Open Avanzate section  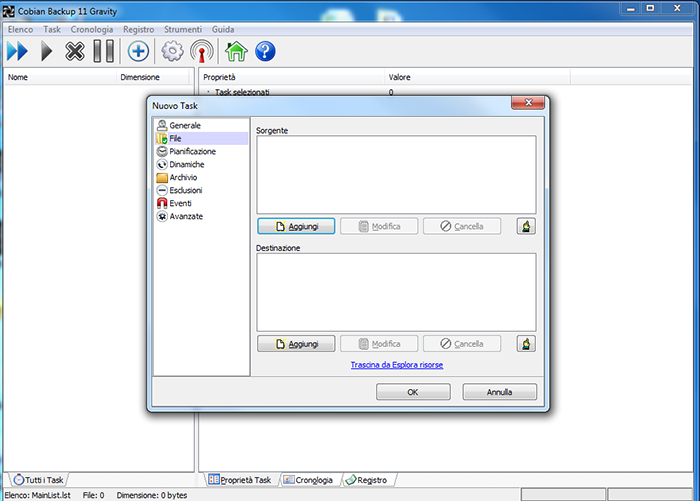201,216
